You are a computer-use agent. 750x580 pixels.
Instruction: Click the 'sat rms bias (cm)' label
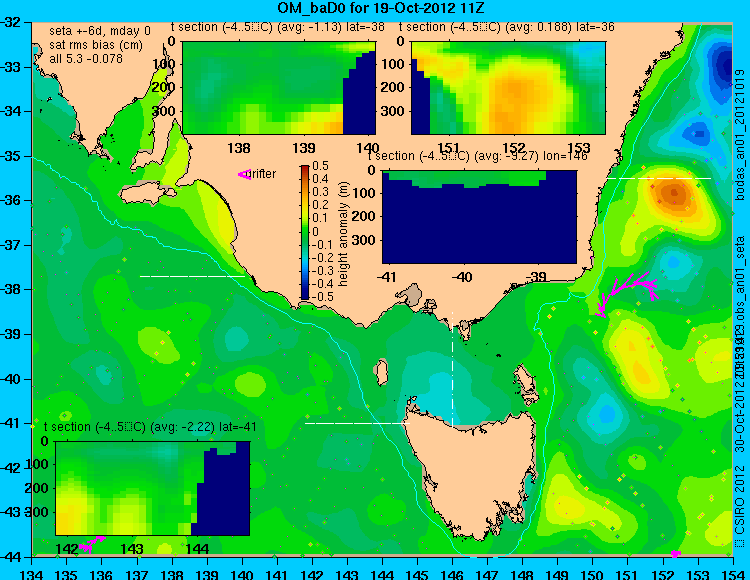[x=96, y=45]
